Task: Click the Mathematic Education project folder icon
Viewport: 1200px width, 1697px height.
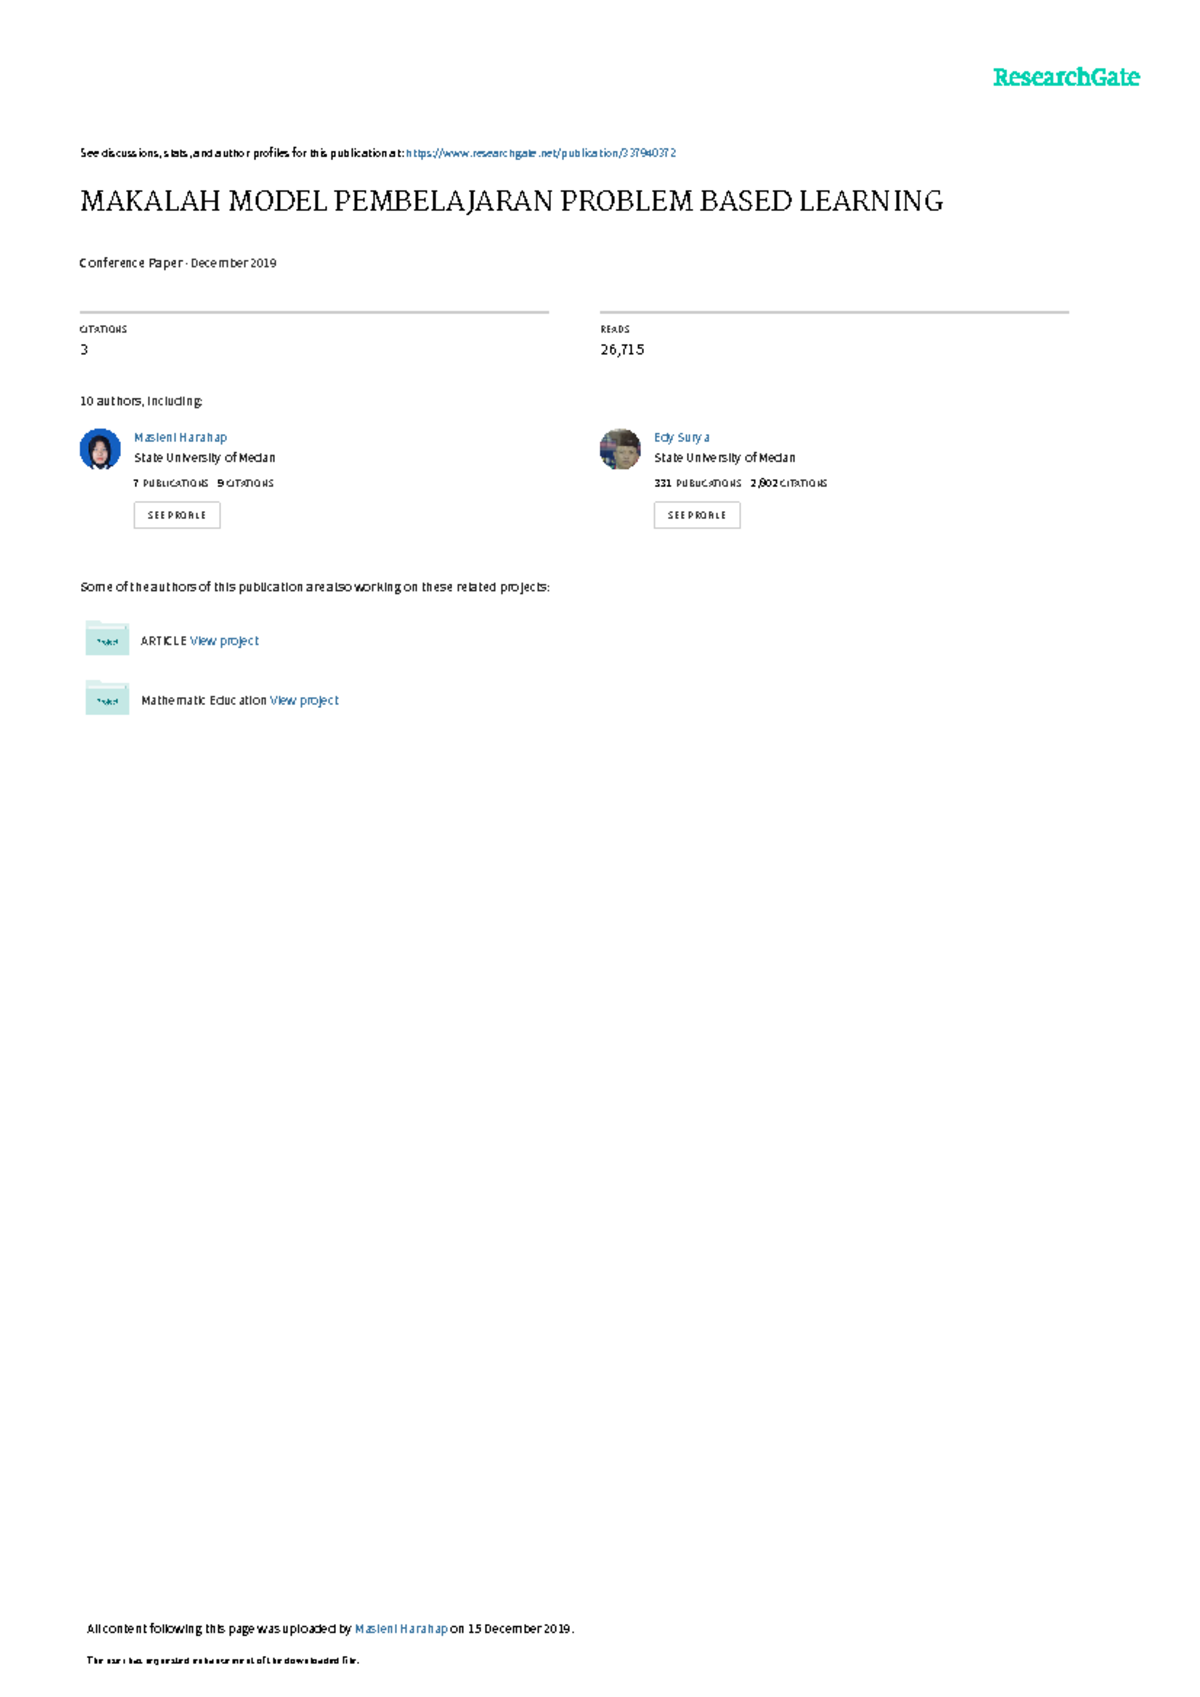Action: (107, 698)
